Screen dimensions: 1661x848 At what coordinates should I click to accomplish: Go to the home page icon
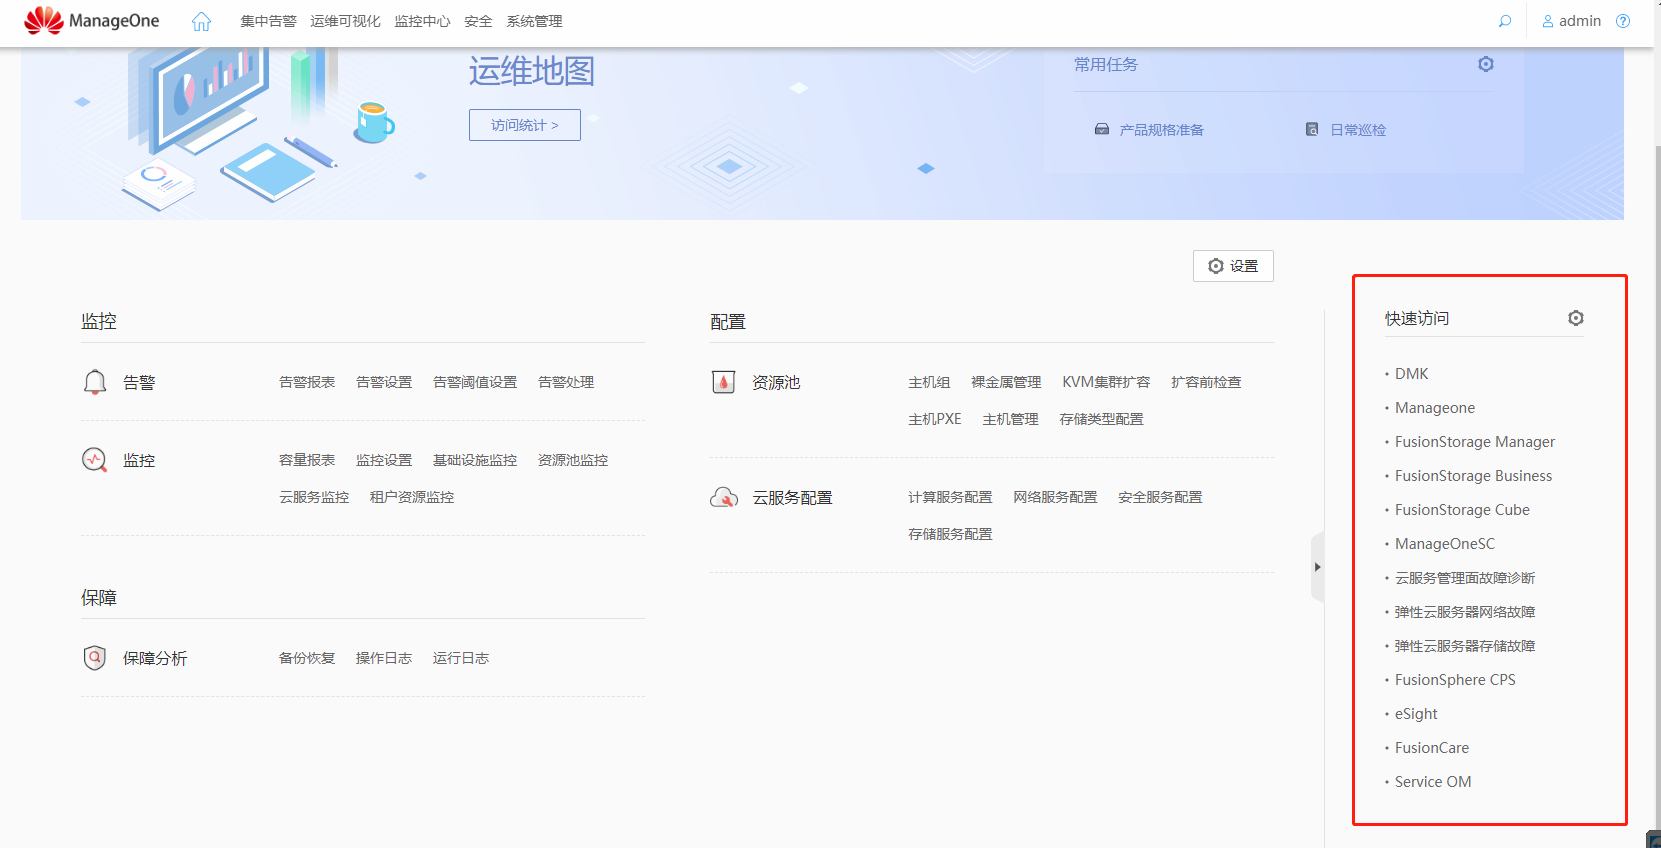tap(201, 21)
